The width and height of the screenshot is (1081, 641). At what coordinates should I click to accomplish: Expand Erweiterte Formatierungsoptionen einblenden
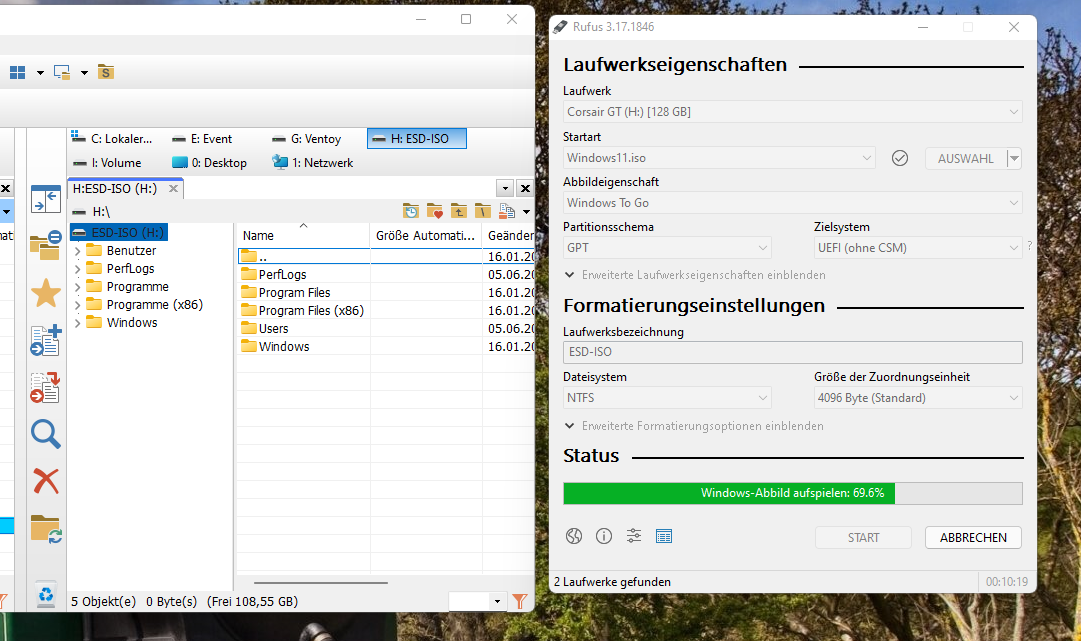[694, 426]
